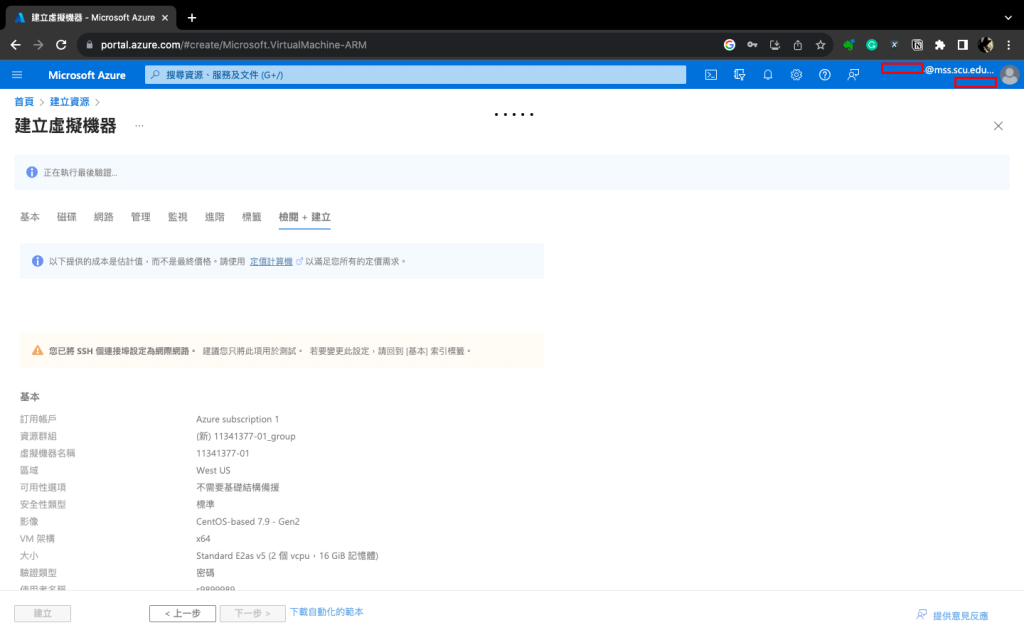
Task: Open the browser extensions puzzle icon
Action: (x=940, y=45)
